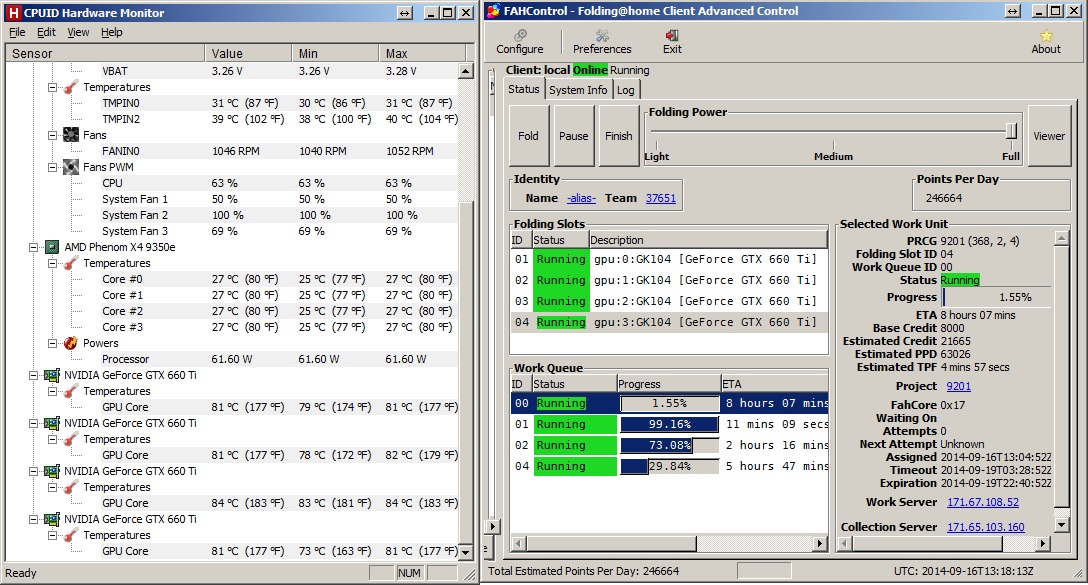Collapse the third NVIDIA GeForce GTX 660 Ti node

[33, 471]
